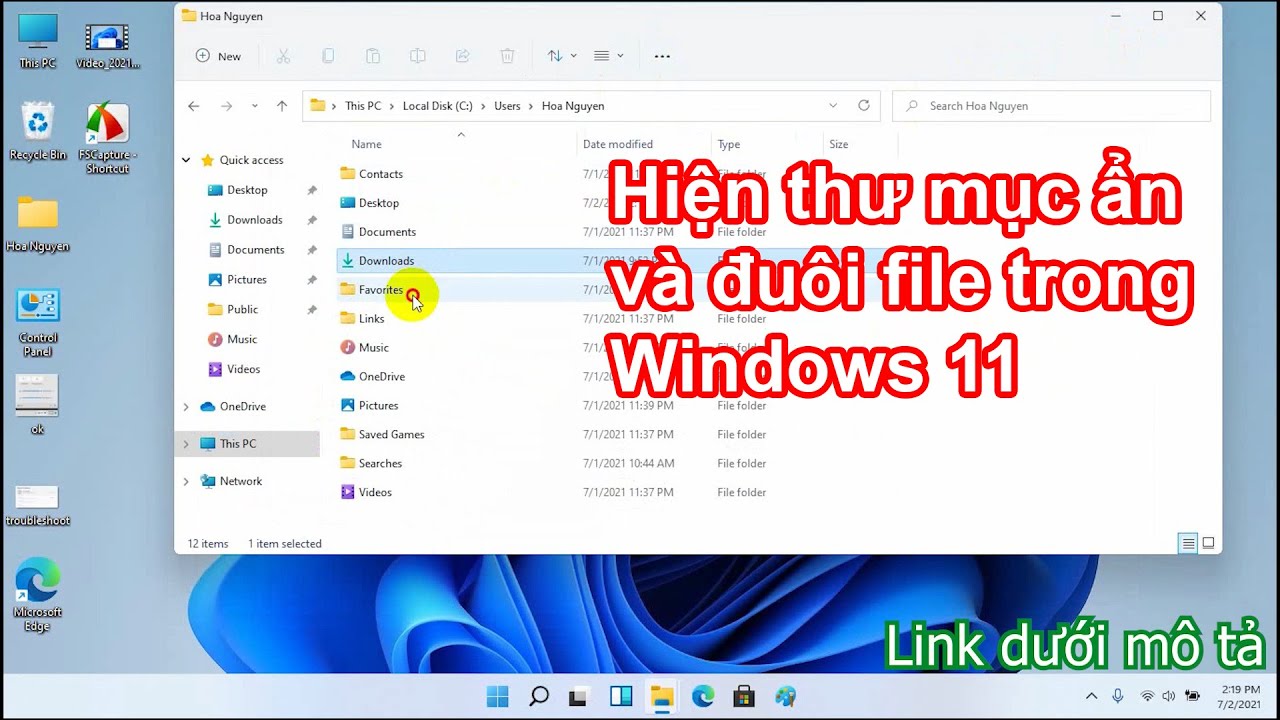The width and height of the screenshot is (1280, 720).
Task: Expand the This PC tree node
Action: coord(186,444)
